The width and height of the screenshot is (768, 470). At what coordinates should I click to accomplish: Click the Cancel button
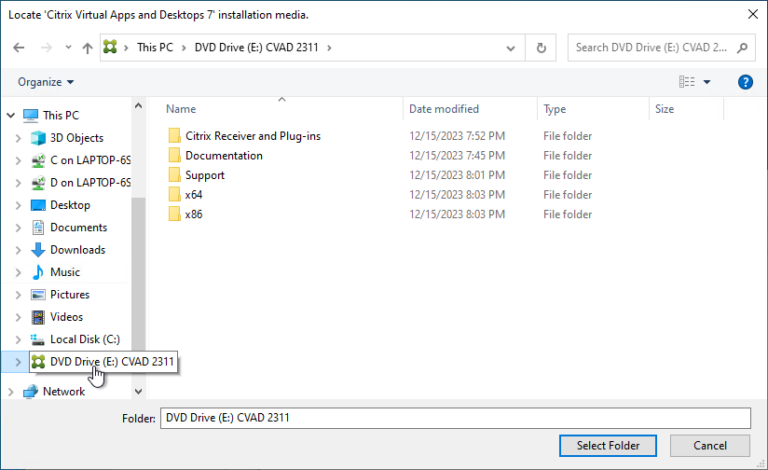click(710, 445)
